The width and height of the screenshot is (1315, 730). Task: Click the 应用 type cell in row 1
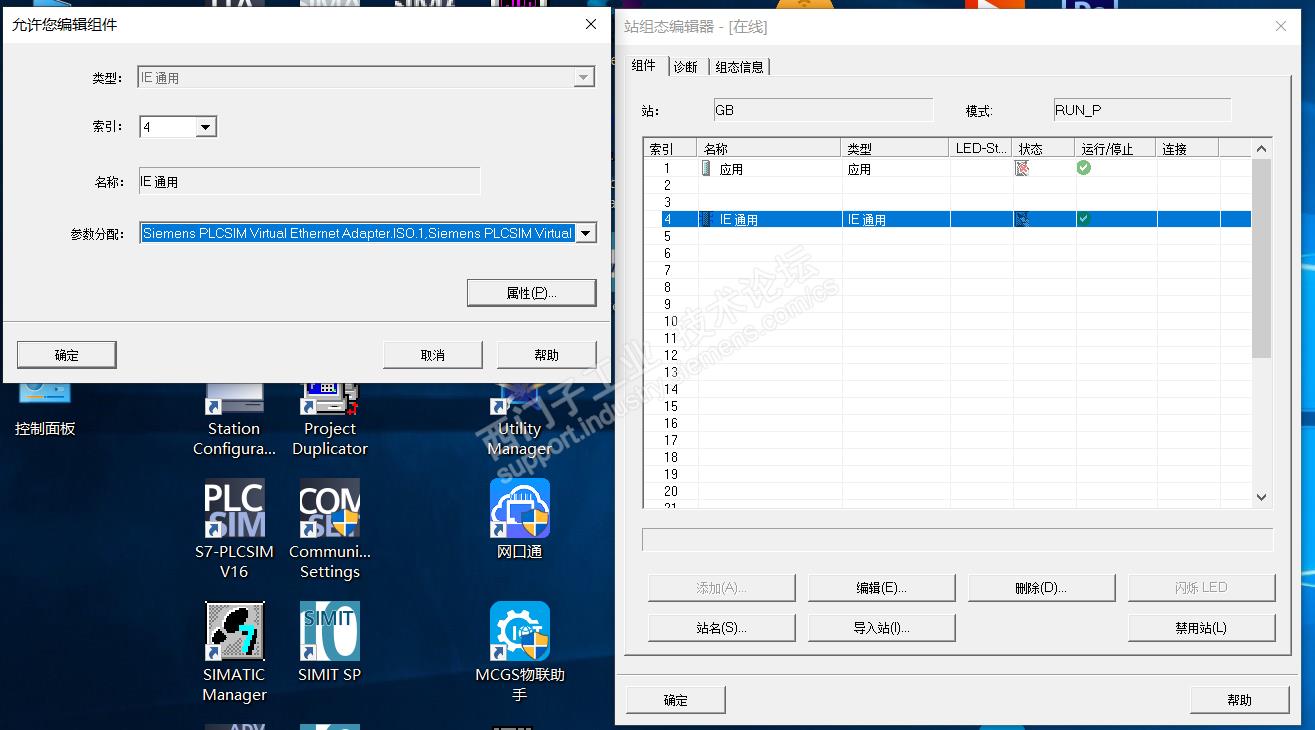click(895, 168)
